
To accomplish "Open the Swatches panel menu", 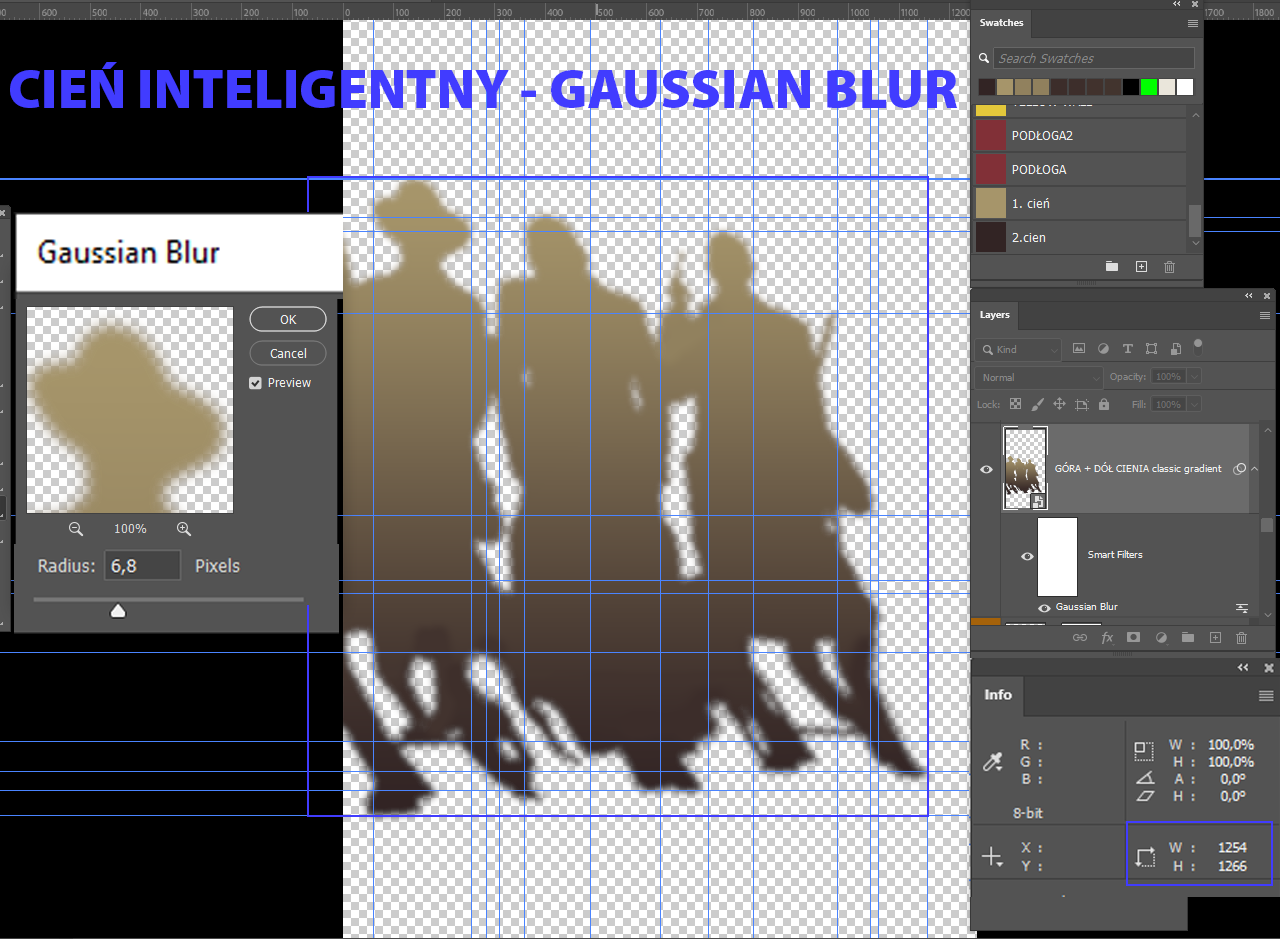I will (1192, 23).
